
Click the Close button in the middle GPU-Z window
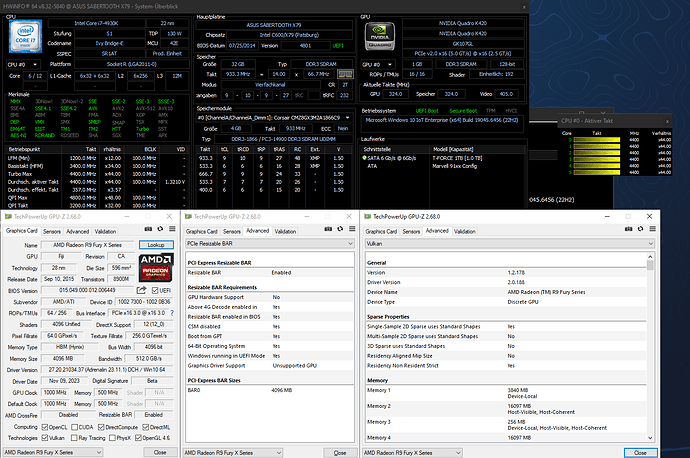click(340, 453)
